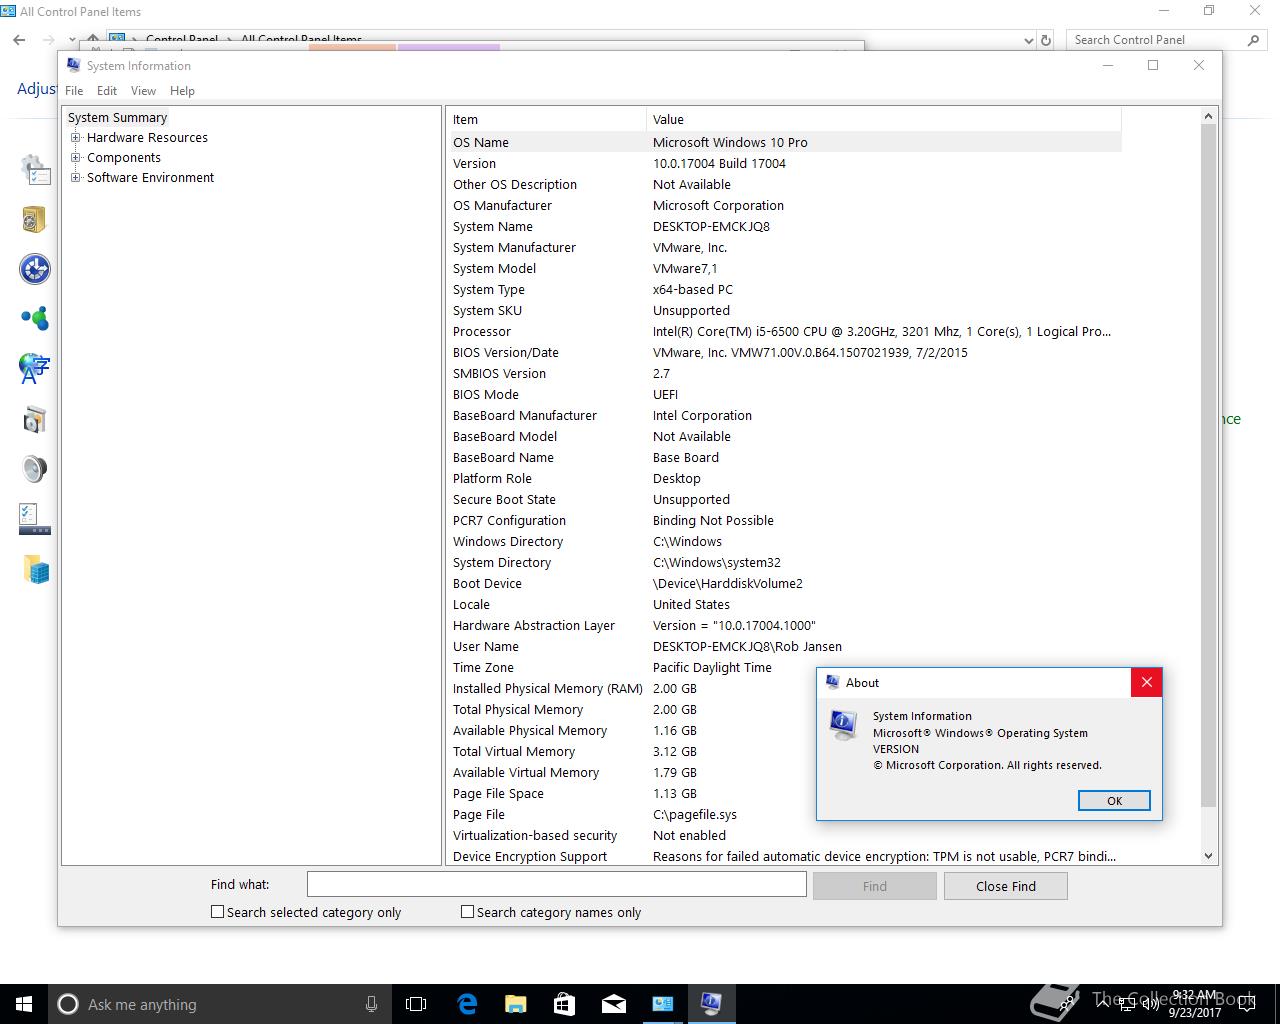Click the scrollbar up arrow in details pane
This screenshot has height=1024, width=1280.
(1208, 116)
